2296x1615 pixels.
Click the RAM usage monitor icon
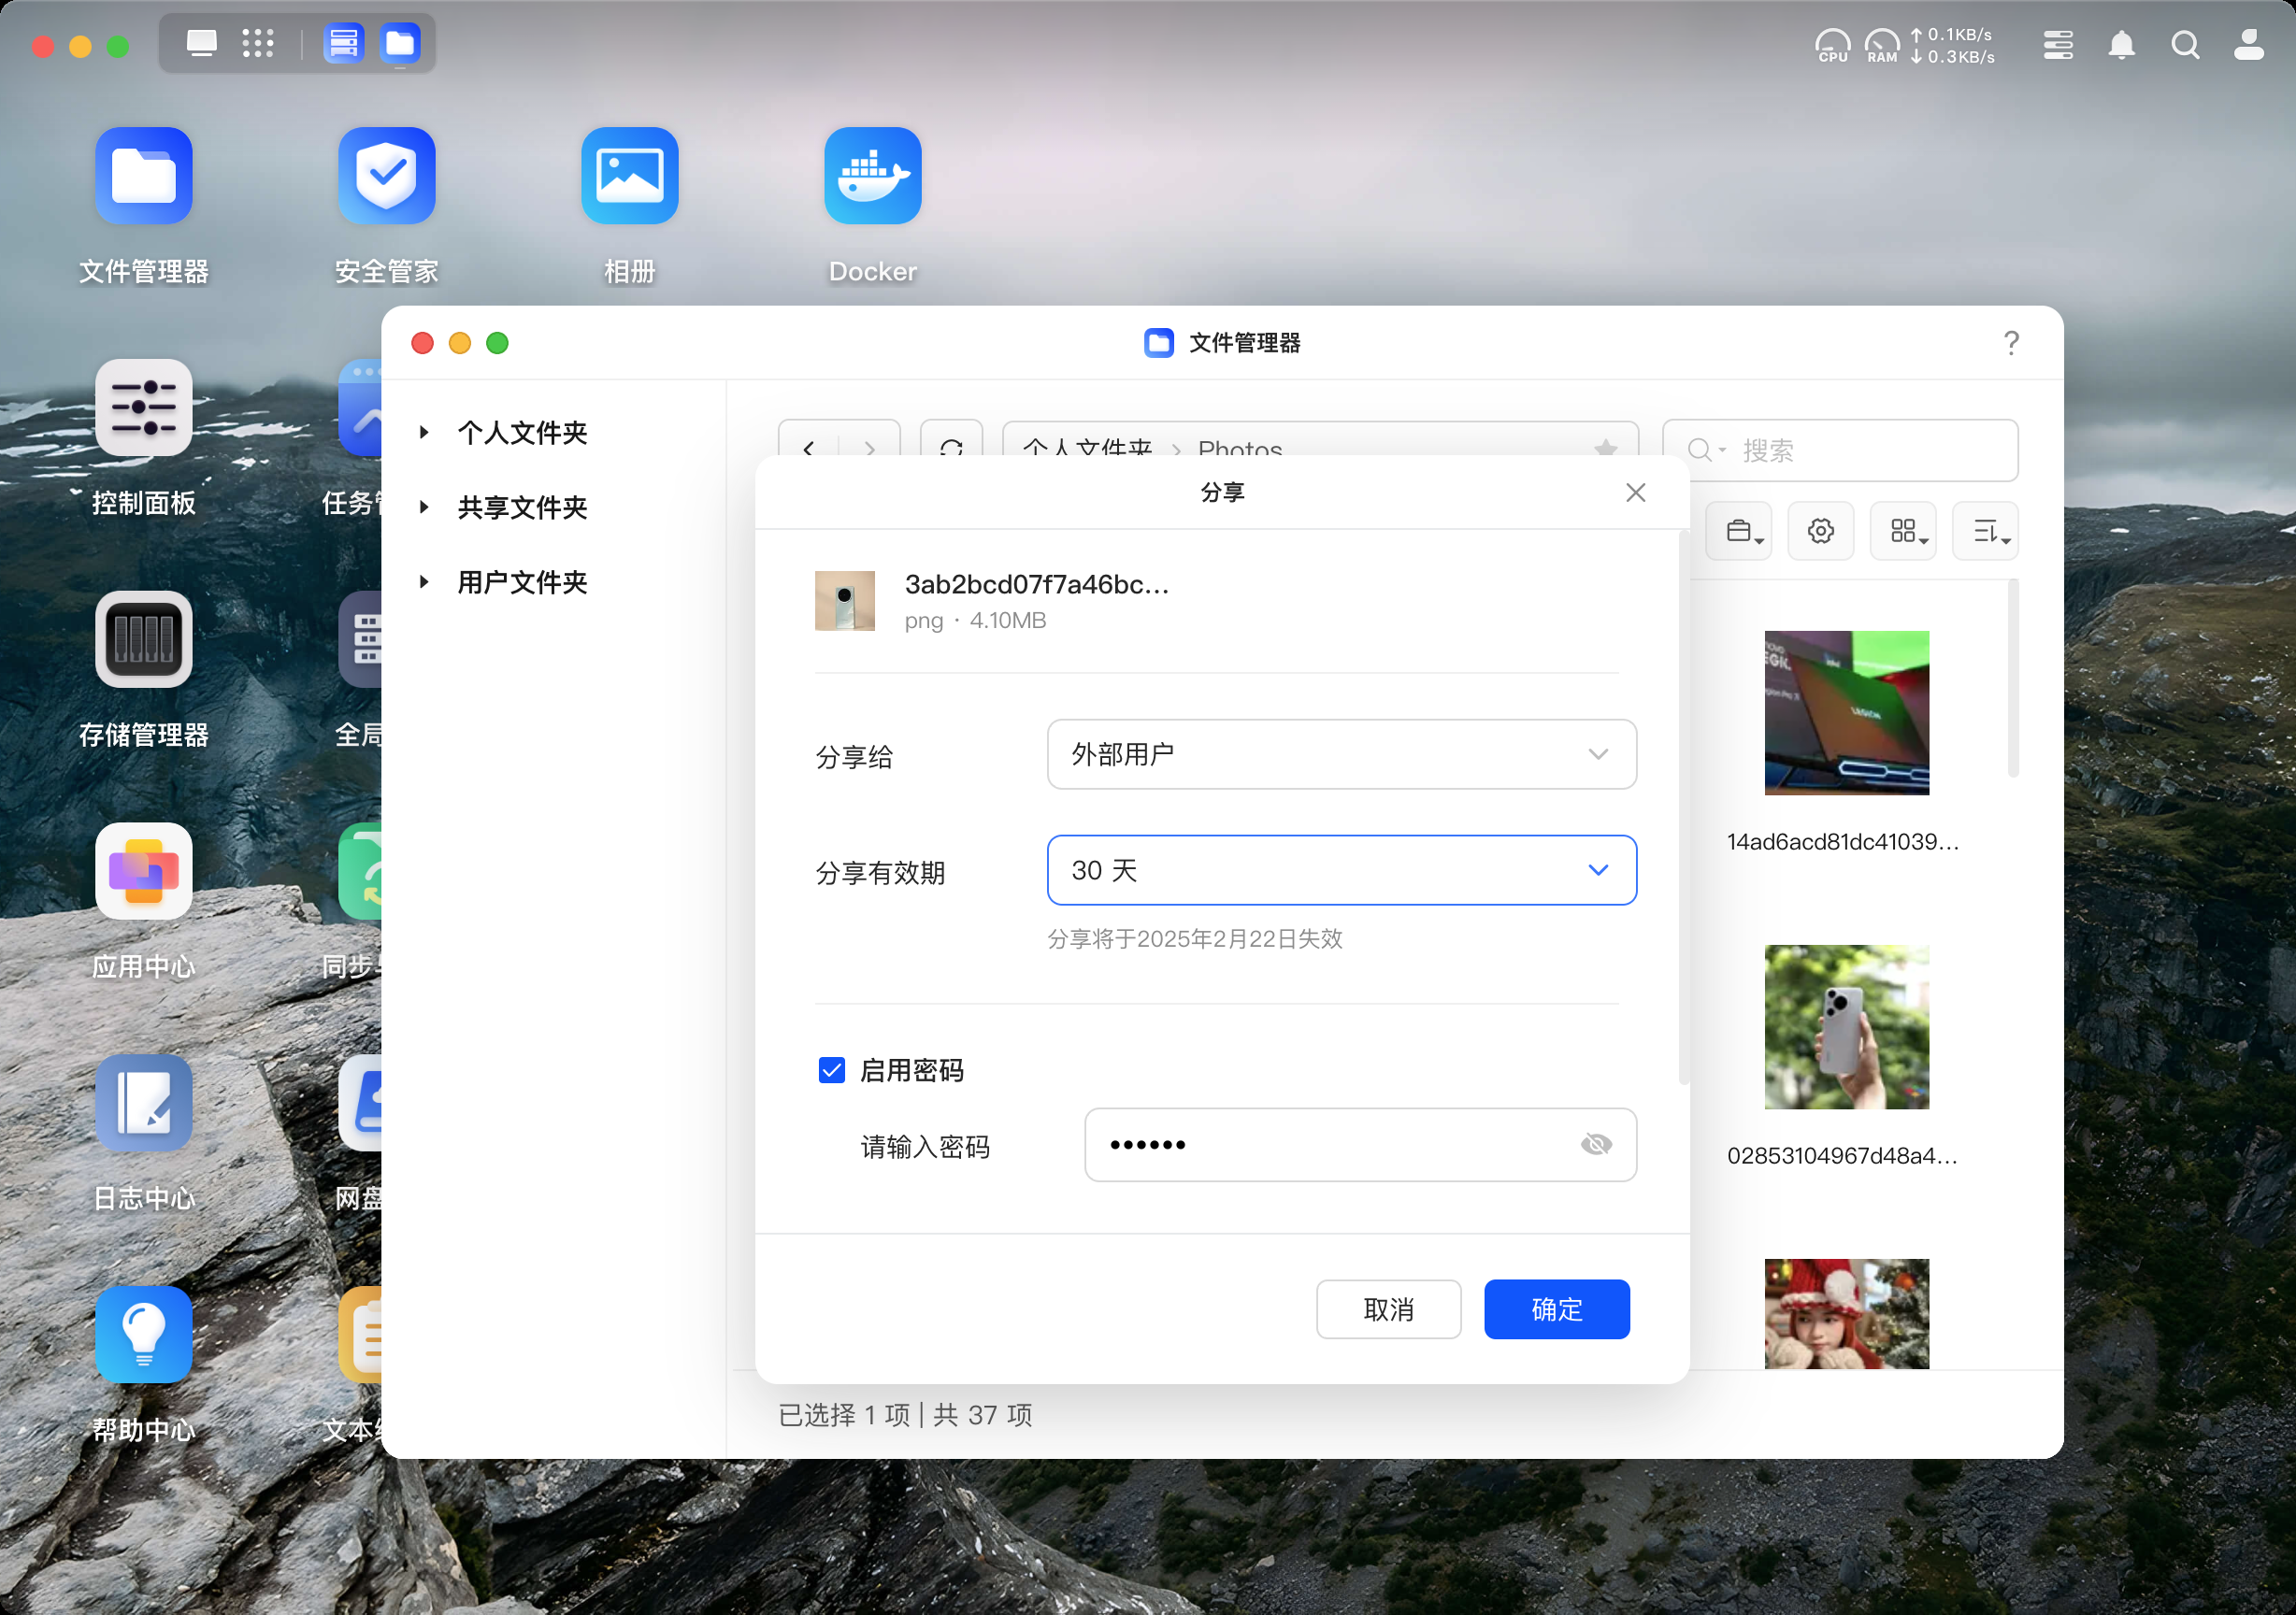[1881, 45]
